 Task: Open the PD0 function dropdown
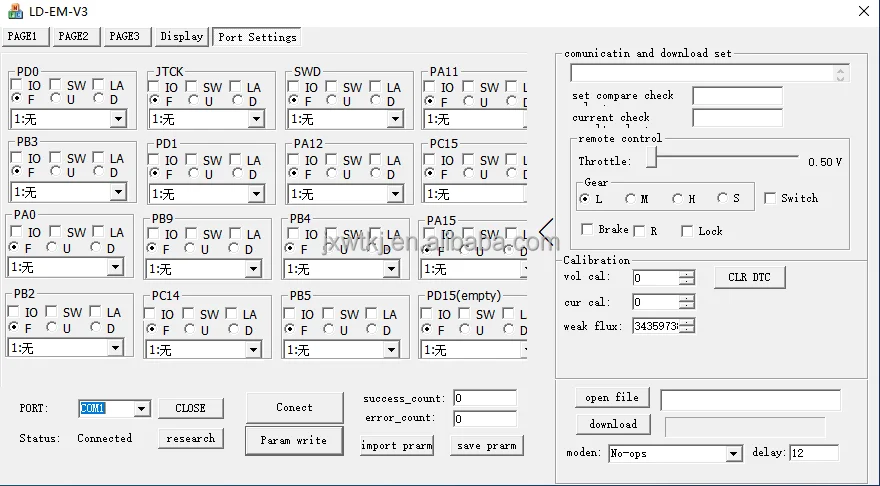coord(118,119)
